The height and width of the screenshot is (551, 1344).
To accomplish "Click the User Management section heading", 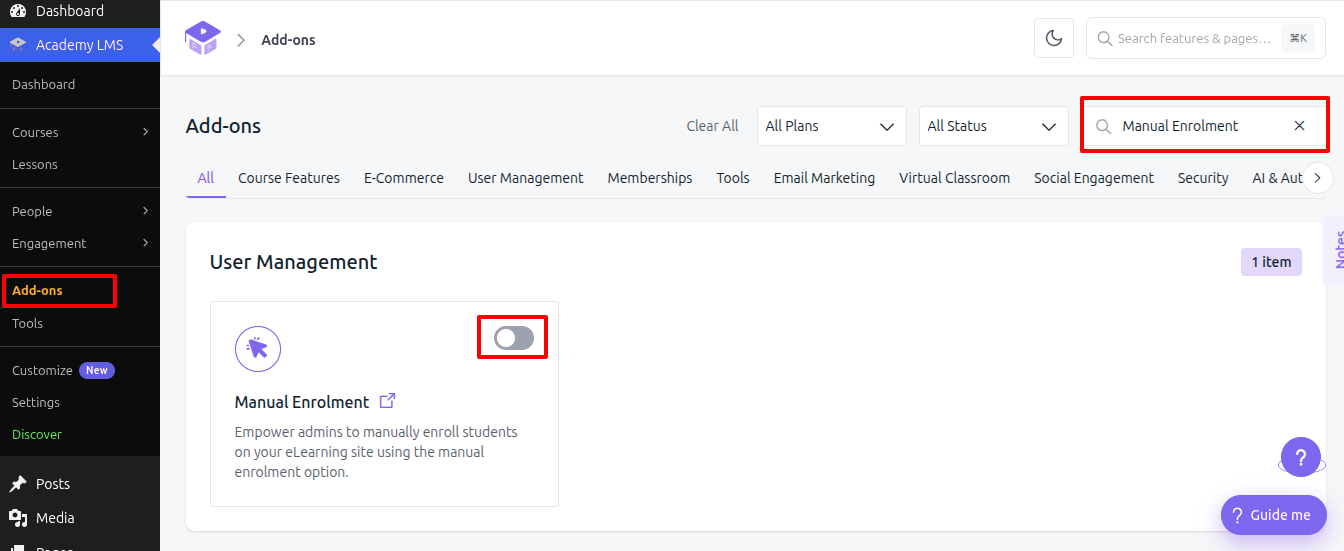I will [x=294, y=262].
